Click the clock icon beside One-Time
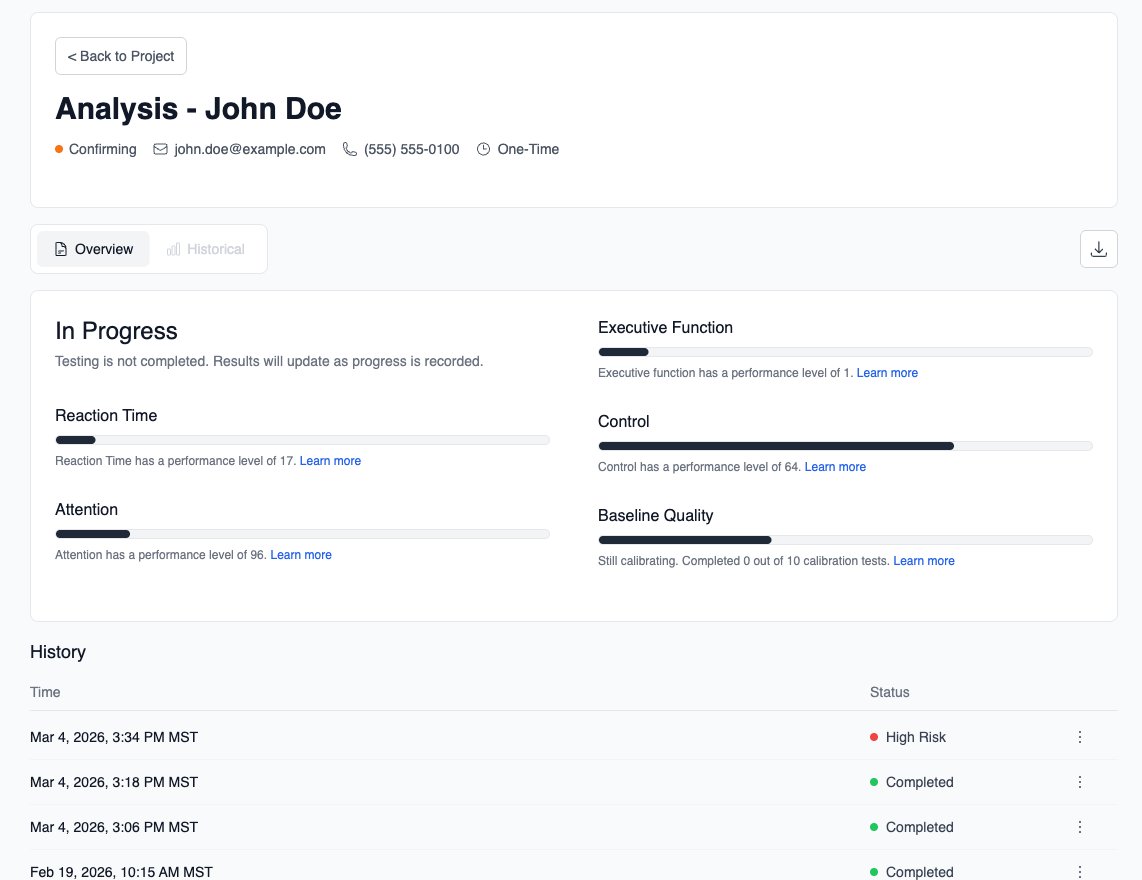The width and height of the screenshot is (1142, 880). pyautogui.click(x=484, y=149)
